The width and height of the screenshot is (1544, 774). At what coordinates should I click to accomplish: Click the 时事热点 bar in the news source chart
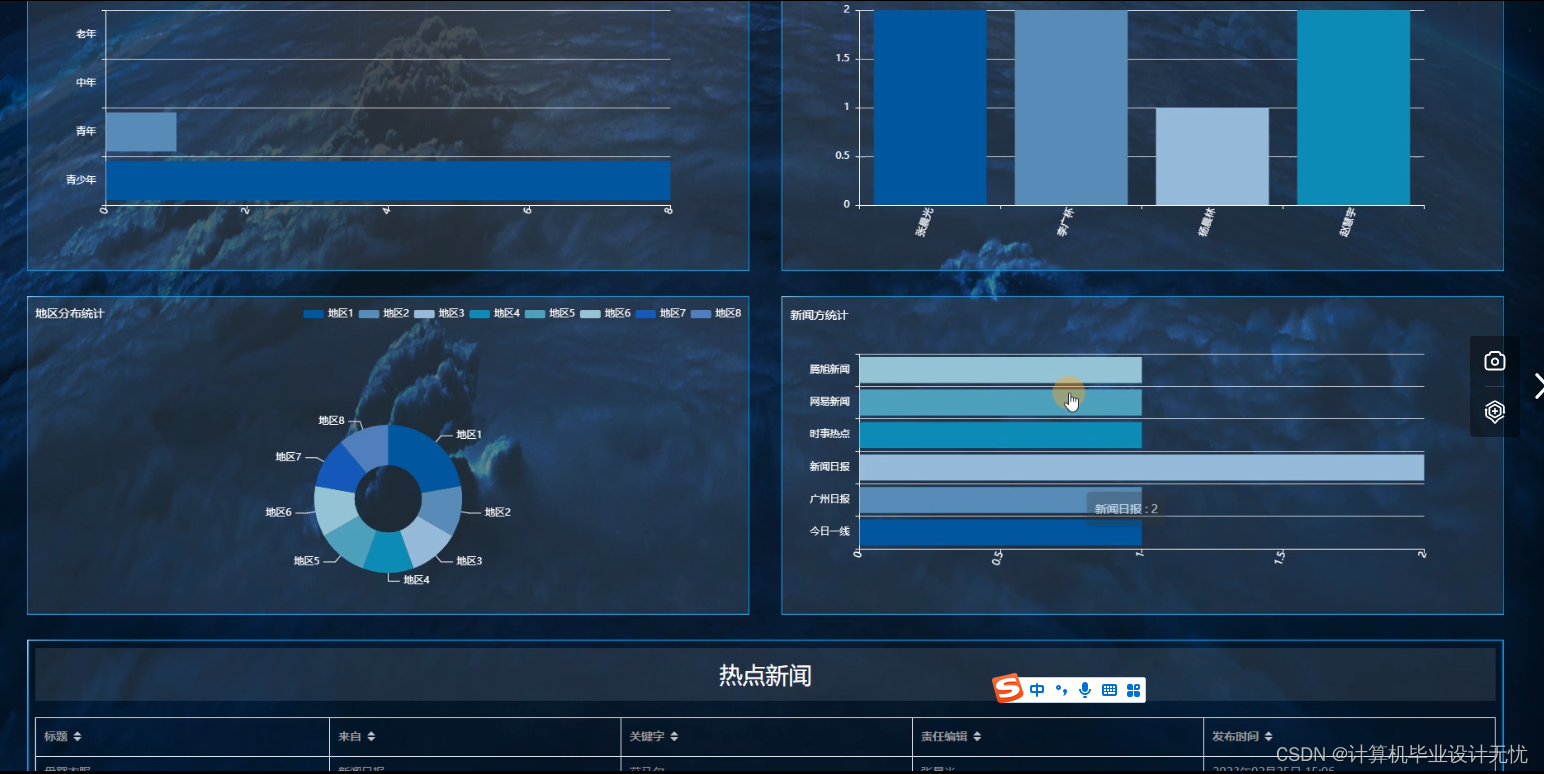click(1000, 435)
